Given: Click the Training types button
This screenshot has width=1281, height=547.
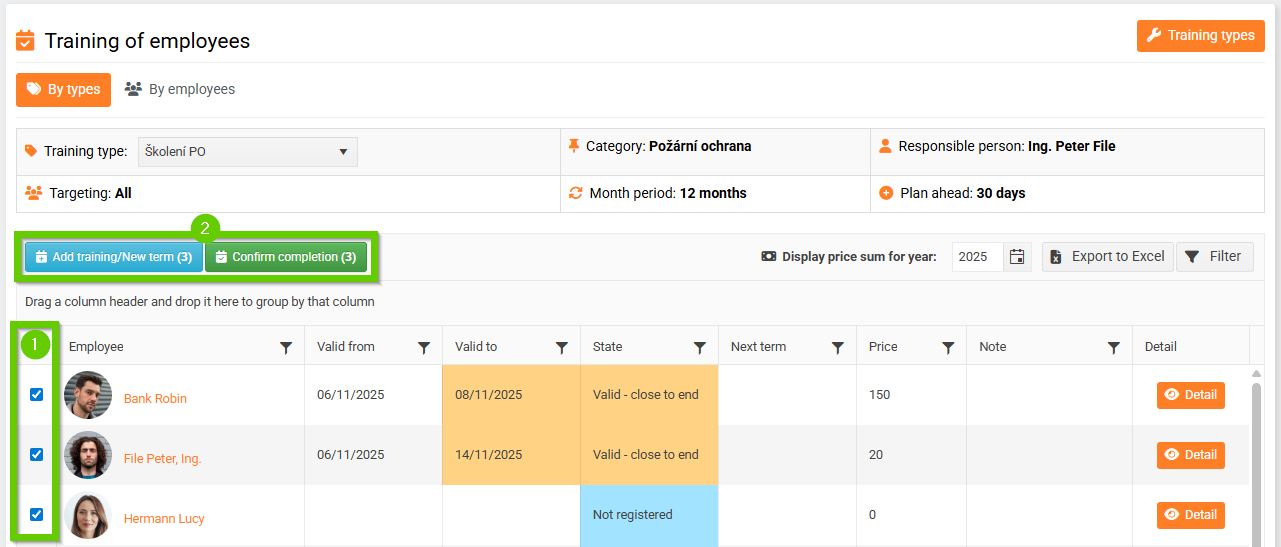Looking at the screenshot, I should [x=1200, y=36].
